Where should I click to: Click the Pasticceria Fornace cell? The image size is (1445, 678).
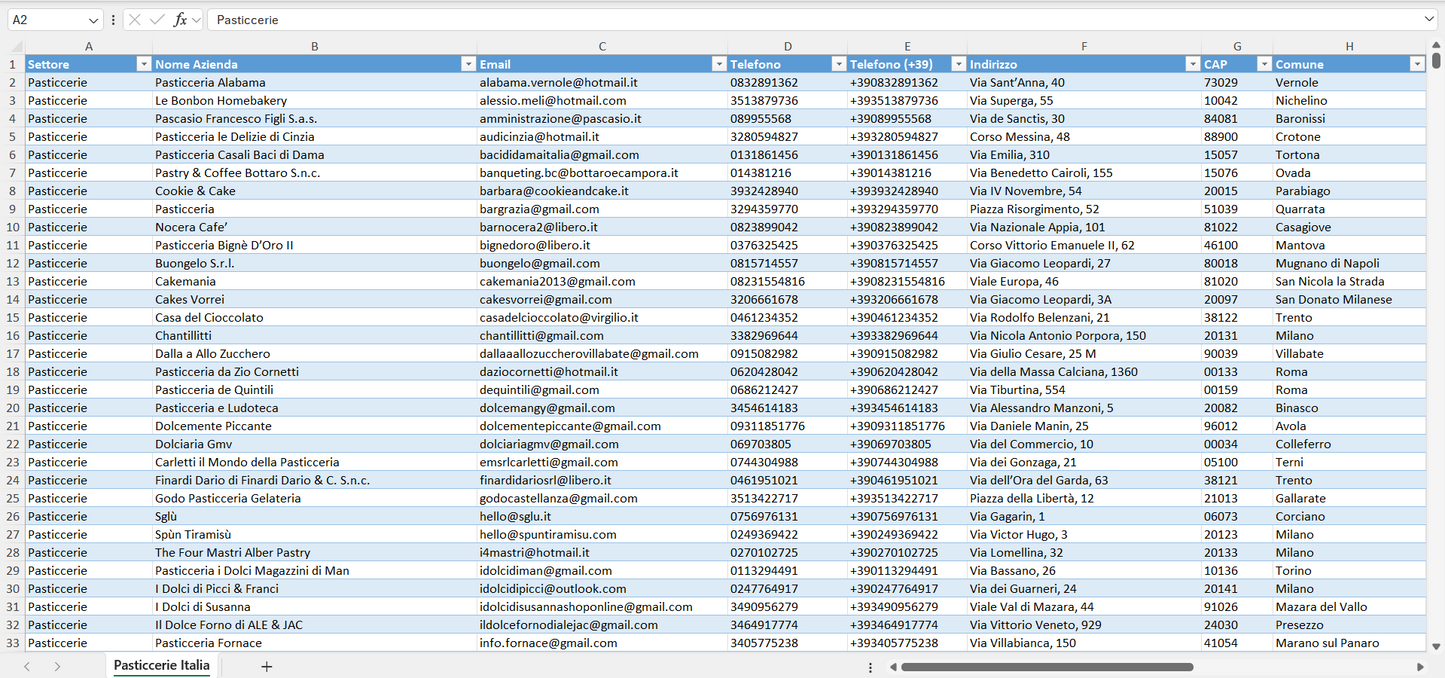(x=315, y=643)
